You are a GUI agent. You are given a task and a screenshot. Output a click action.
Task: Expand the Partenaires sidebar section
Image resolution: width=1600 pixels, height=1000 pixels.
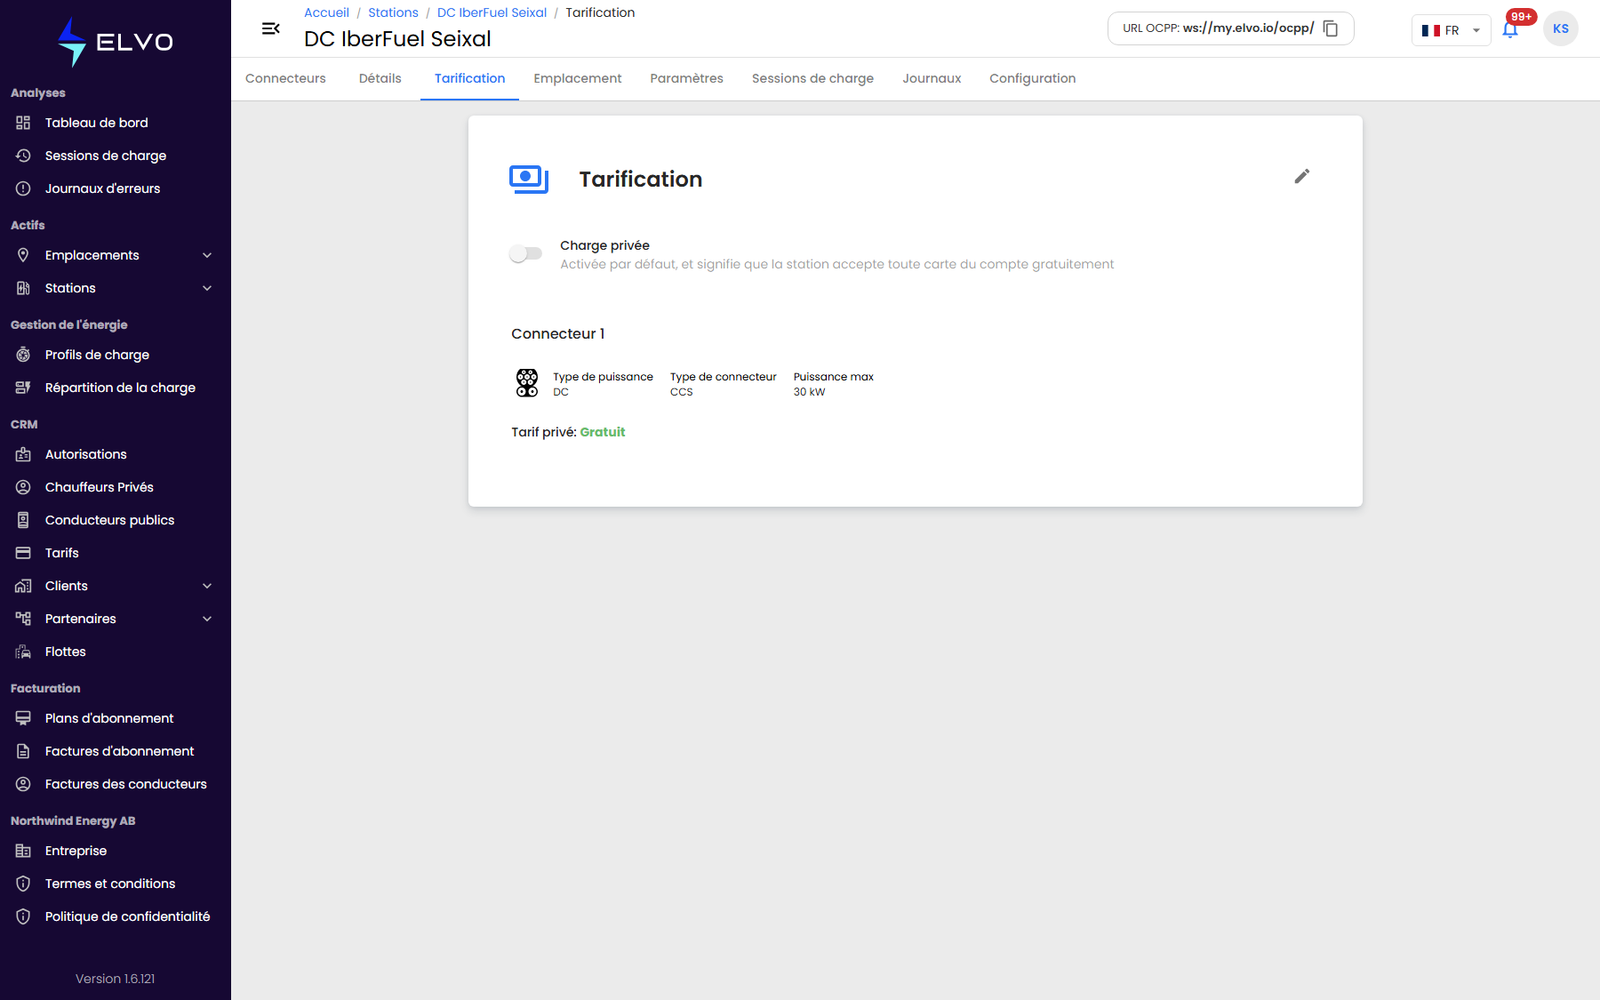[x=207, y=619]
